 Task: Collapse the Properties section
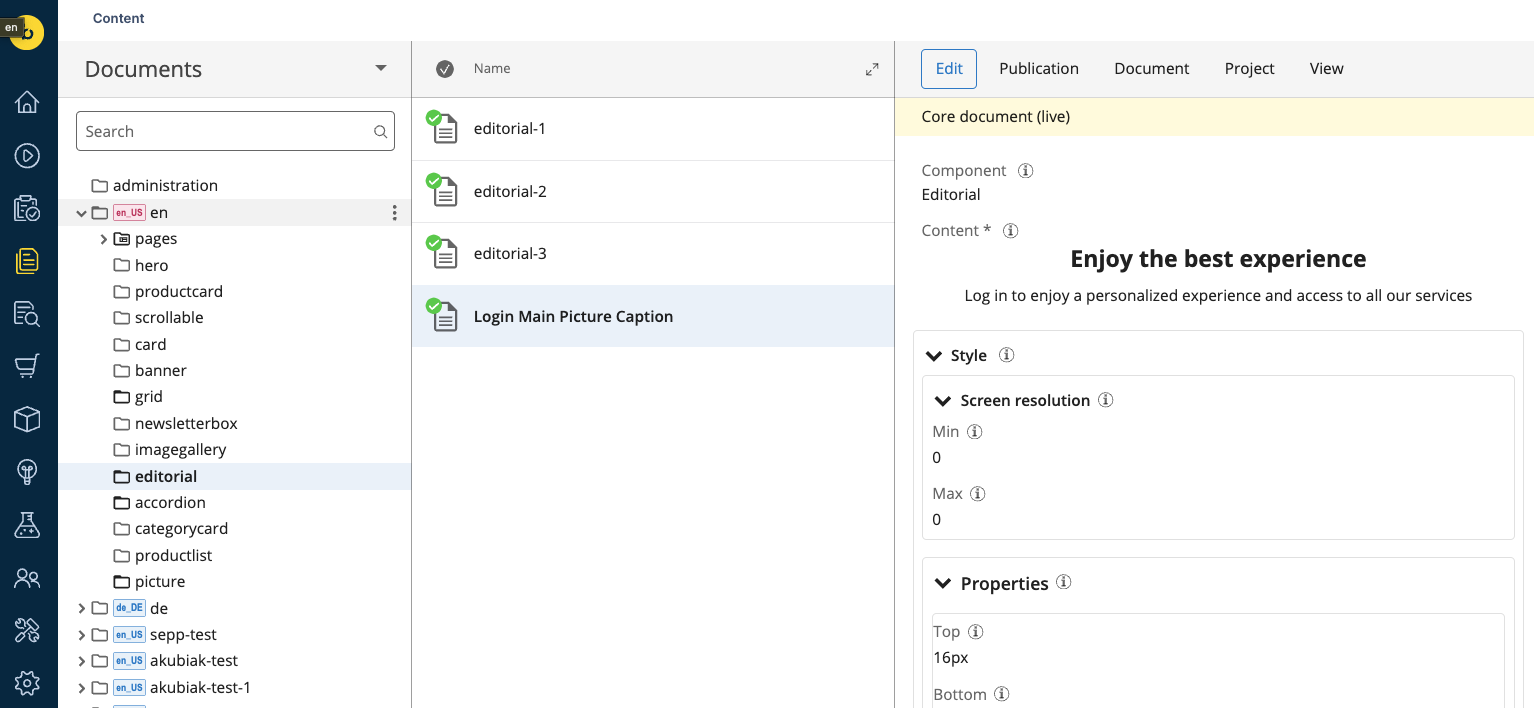942,583
